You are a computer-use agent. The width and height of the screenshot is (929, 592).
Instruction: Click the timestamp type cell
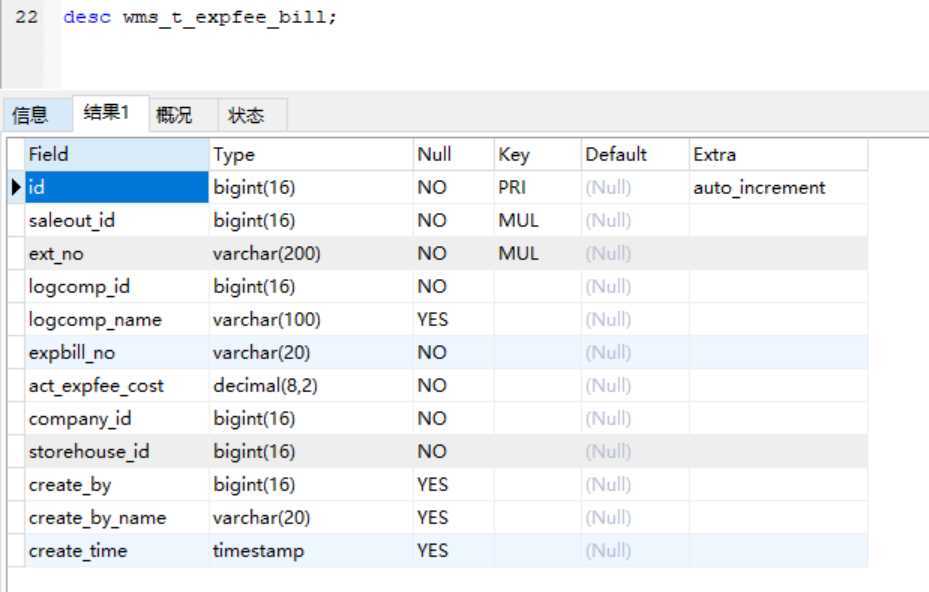[311, 551]
